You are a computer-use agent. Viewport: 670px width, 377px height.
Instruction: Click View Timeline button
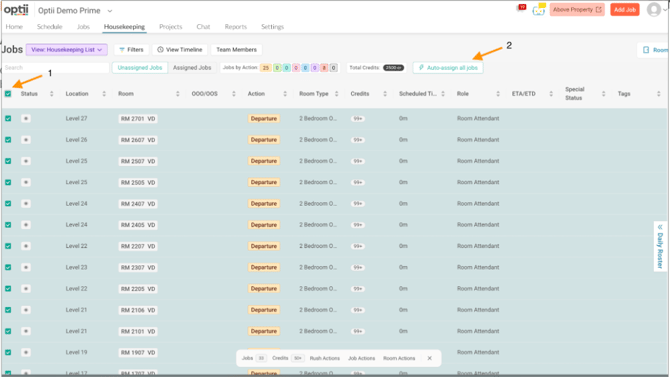[180, 50]
